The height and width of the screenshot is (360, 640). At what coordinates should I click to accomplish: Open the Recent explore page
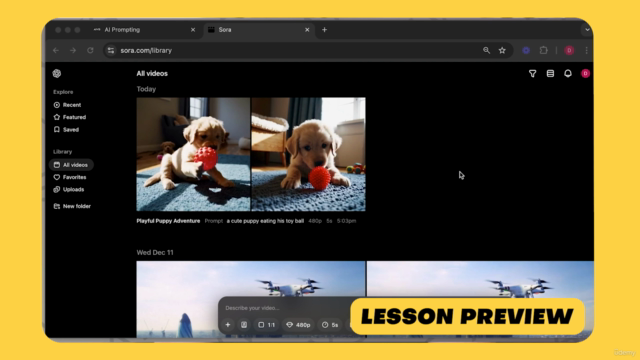[67, 105]
